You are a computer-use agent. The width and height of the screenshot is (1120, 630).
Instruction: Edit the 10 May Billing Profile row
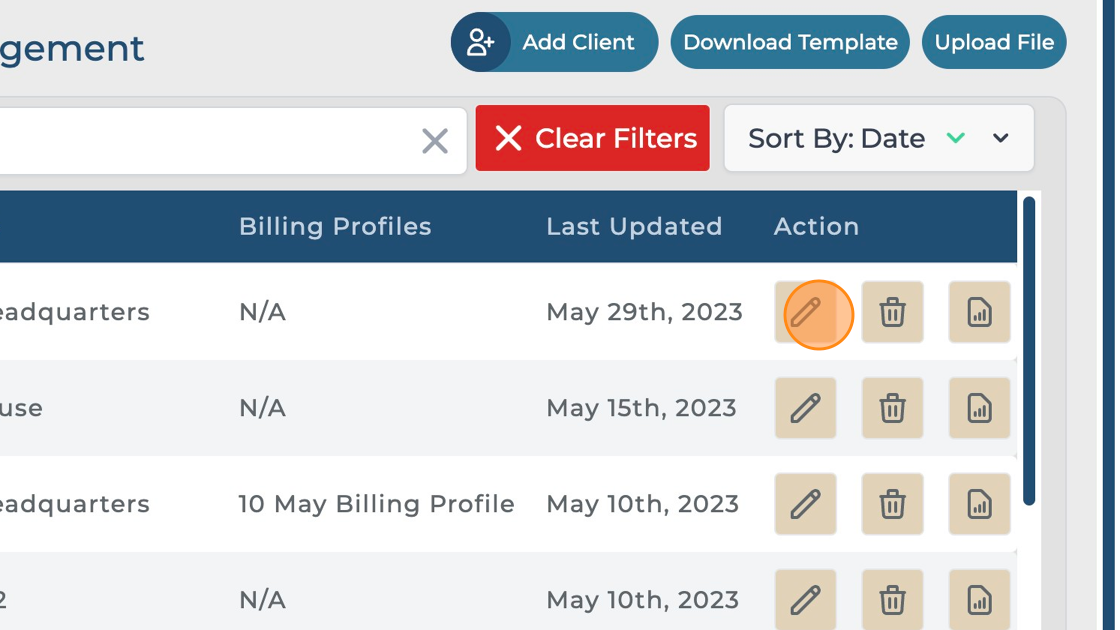(805, 504)
